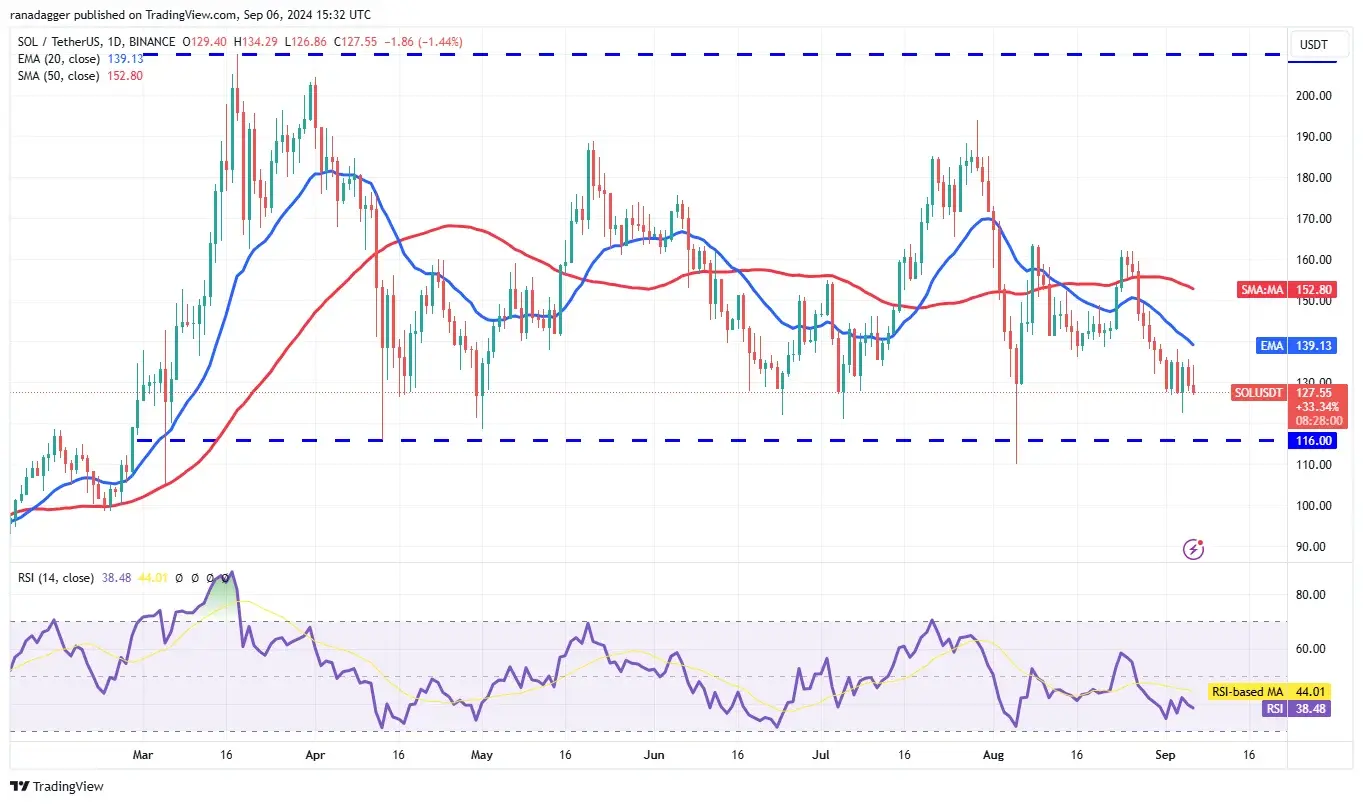Image resolution: width=1363 pixels, height=804 pixels.
Task: Click the 200.00 price axis label
Action: point(1314,96)
